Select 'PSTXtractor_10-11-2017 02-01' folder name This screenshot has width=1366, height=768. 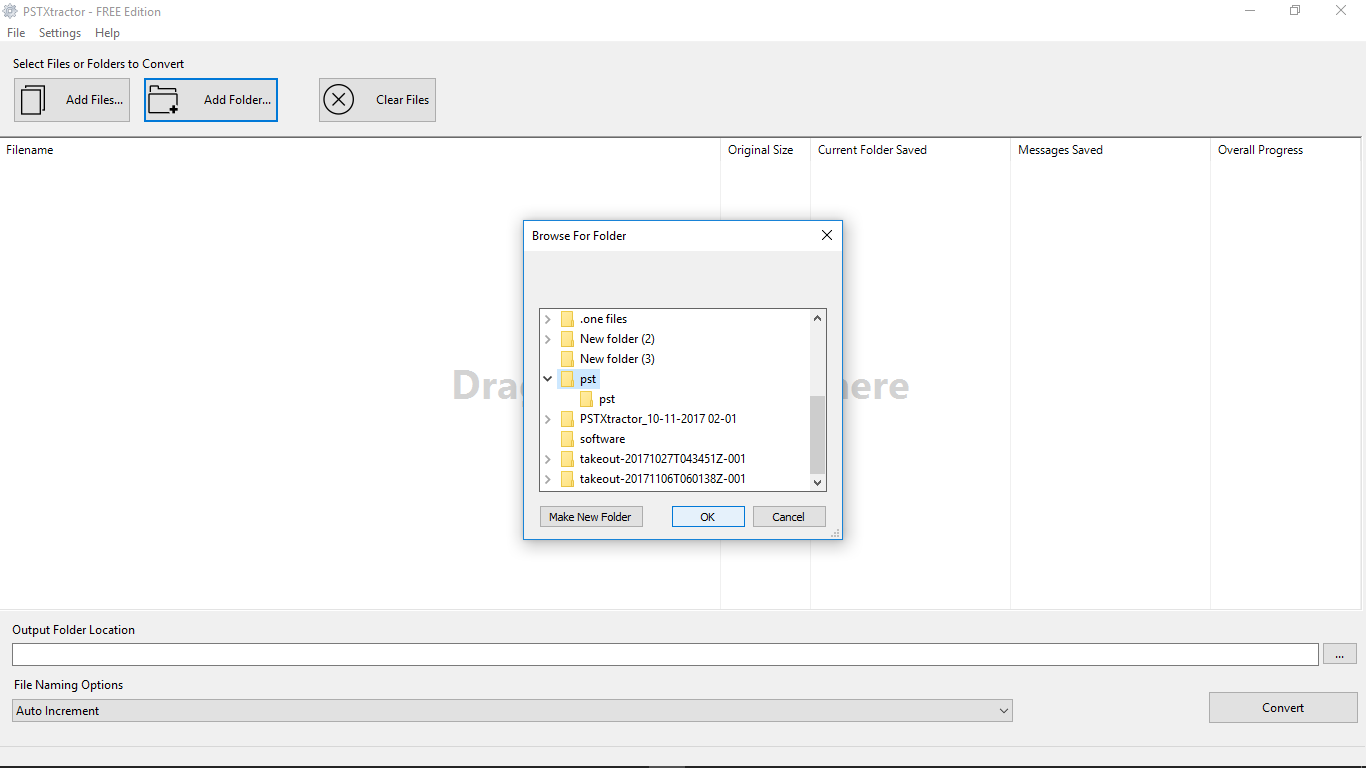[658, 419]
